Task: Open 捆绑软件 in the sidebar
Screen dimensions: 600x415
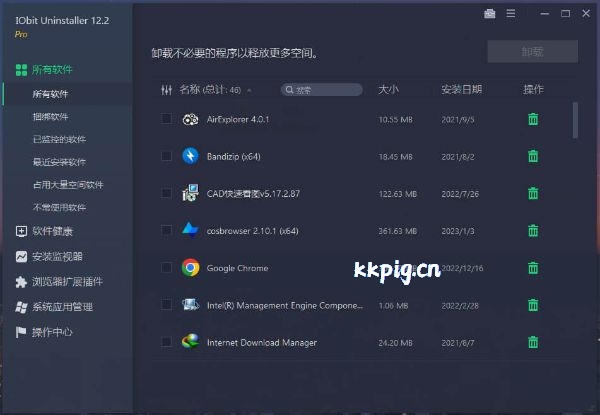Action: point(50,117)
